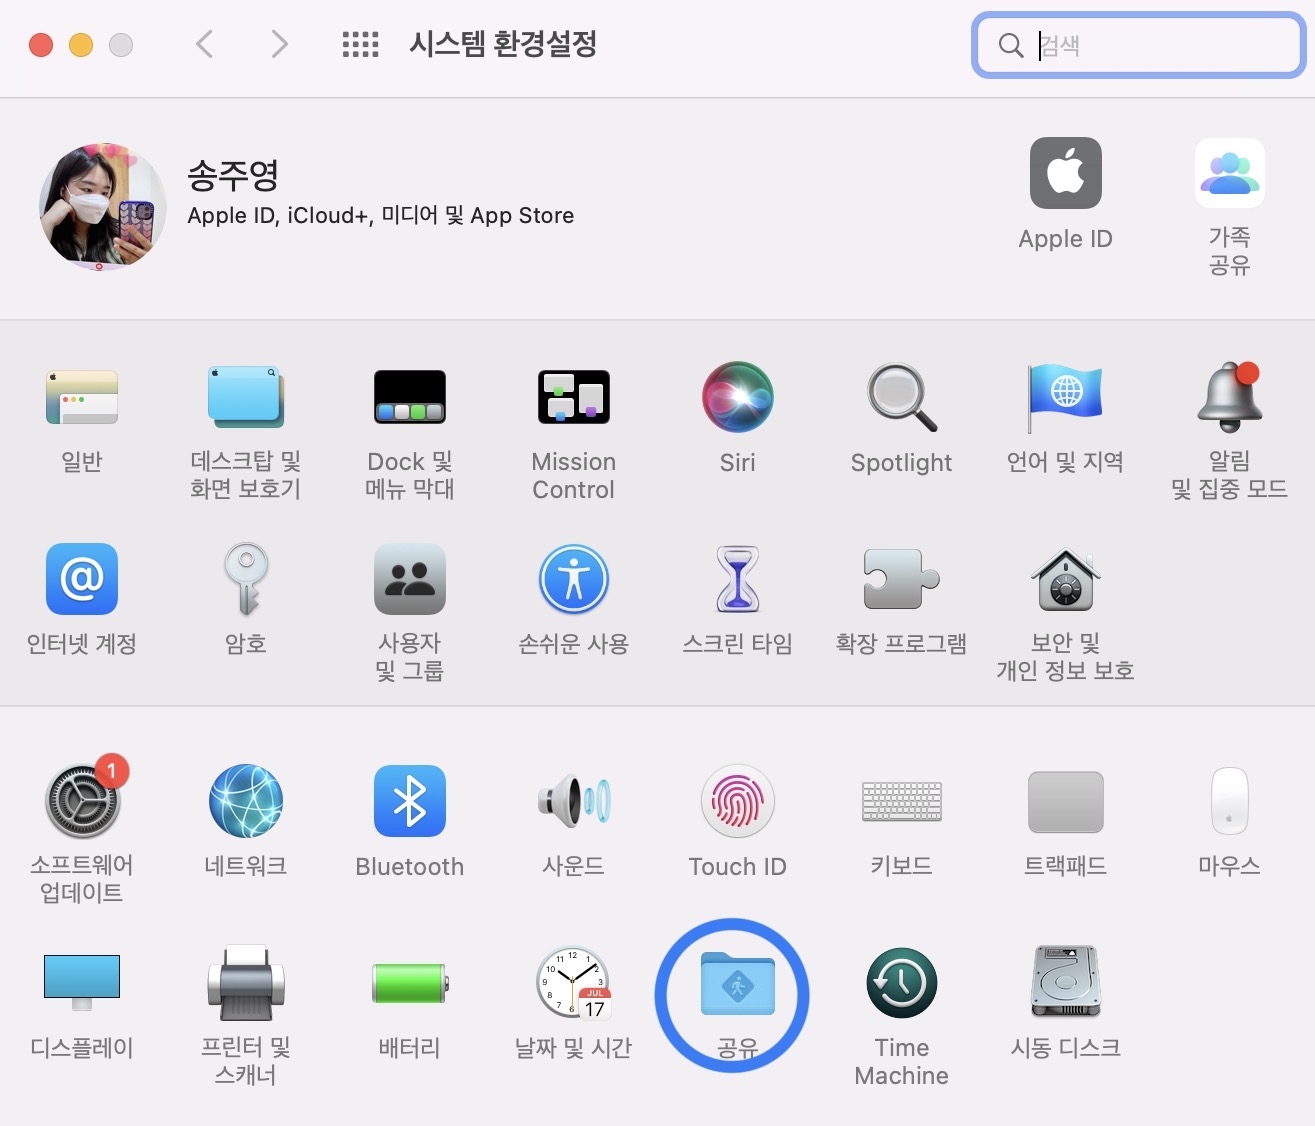Open 사용자 및 그룹 preferences
This screenshot has width=1315, height=1126.
point(410,579)
